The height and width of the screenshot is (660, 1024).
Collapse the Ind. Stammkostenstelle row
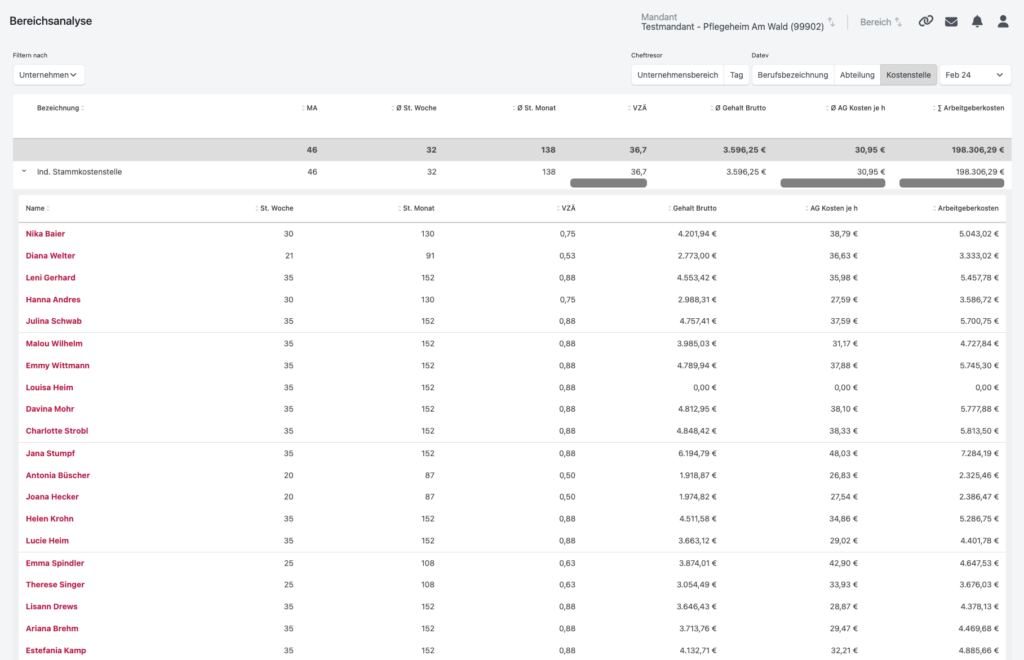tap(24, 172)
